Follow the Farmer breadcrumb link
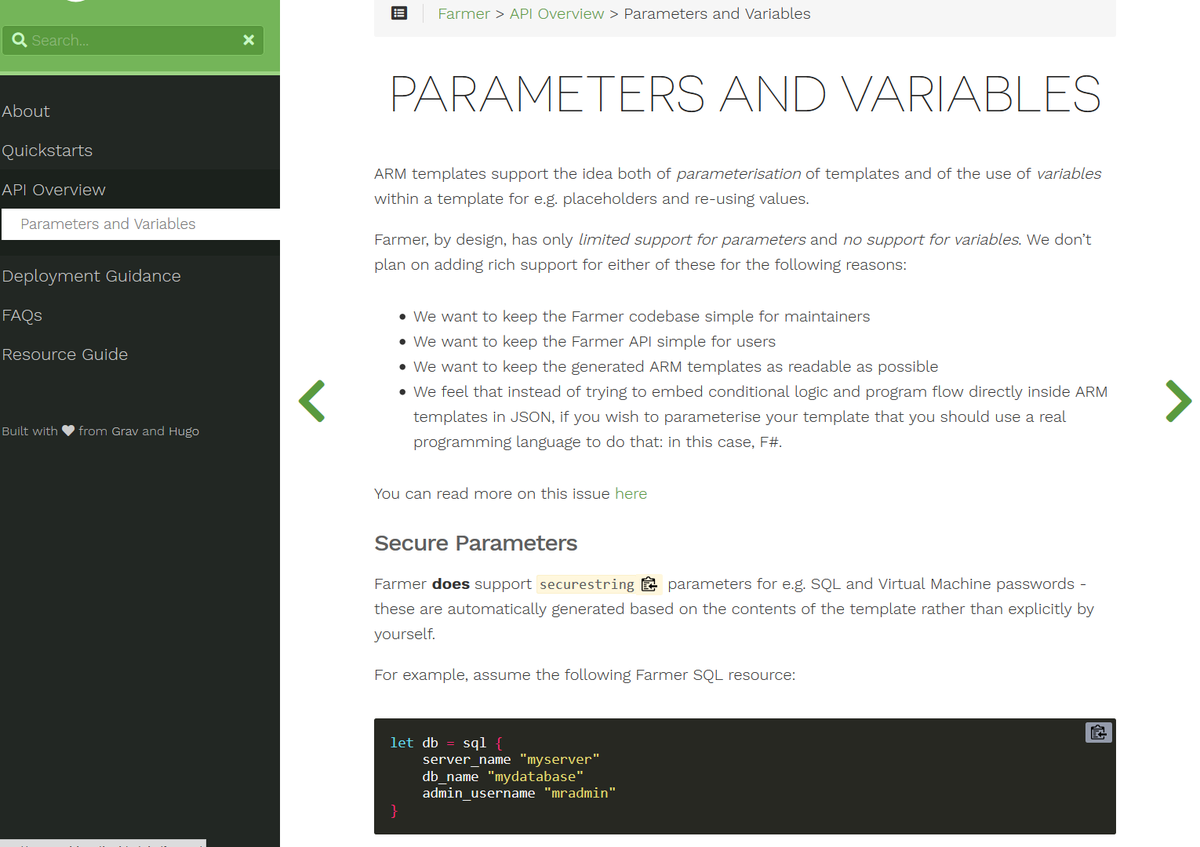Screen dimensions: 1200x847 click(464, 14)
